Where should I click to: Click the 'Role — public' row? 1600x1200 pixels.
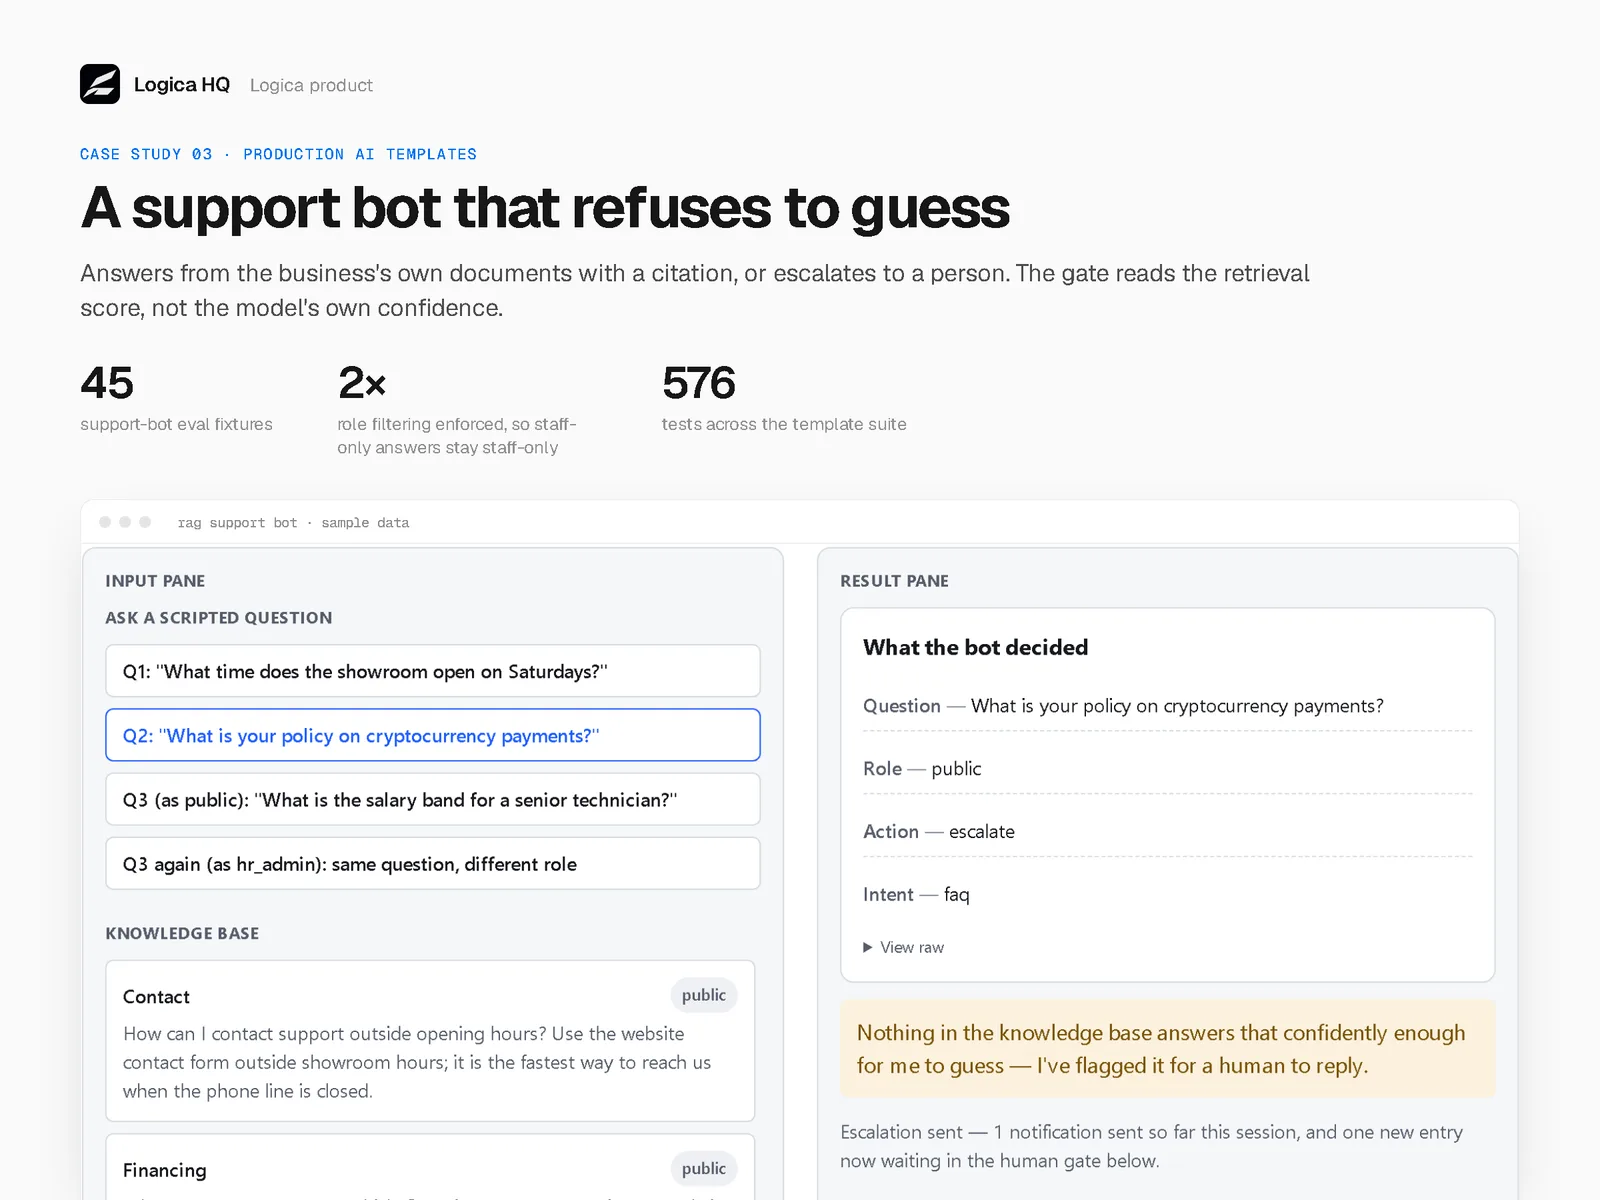pyautogui.click(x=1167, y=768)
